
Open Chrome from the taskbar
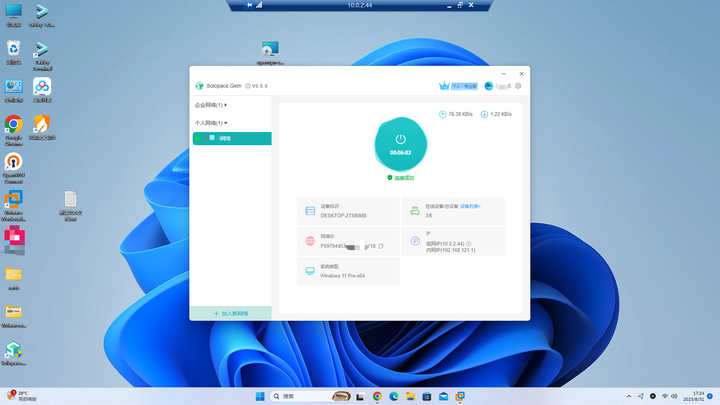377,396
